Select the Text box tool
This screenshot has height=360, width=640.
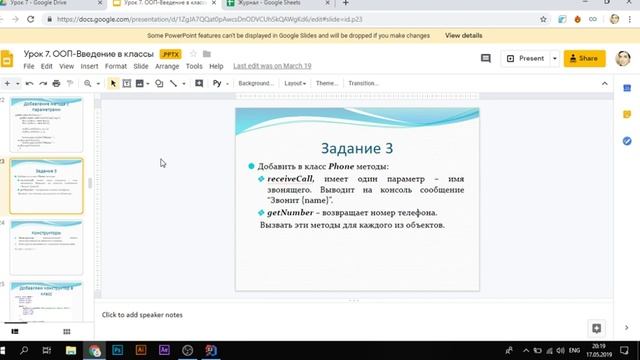(x=127, y=83)
